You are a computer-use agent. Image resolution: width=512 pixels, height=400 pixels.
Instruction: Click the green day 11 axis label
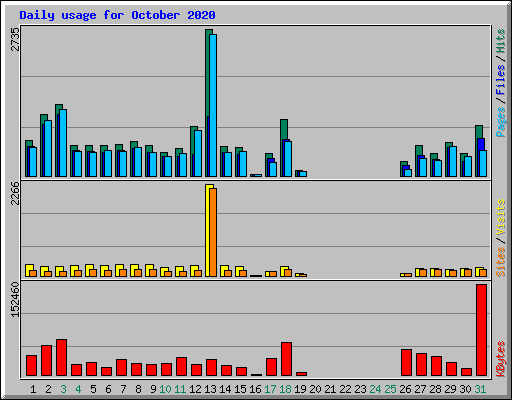tap(180, 389)
